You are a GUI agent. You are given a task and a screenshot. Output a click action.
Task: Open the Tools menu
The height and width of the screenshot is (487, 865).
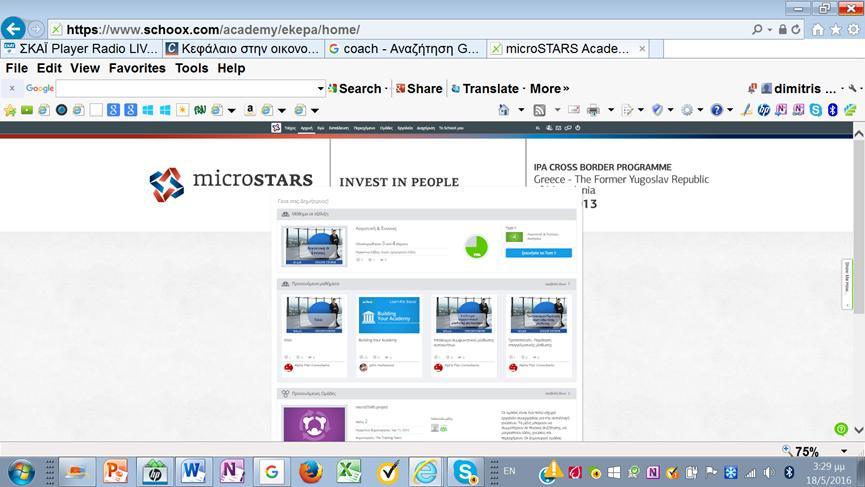pos(191,68)
